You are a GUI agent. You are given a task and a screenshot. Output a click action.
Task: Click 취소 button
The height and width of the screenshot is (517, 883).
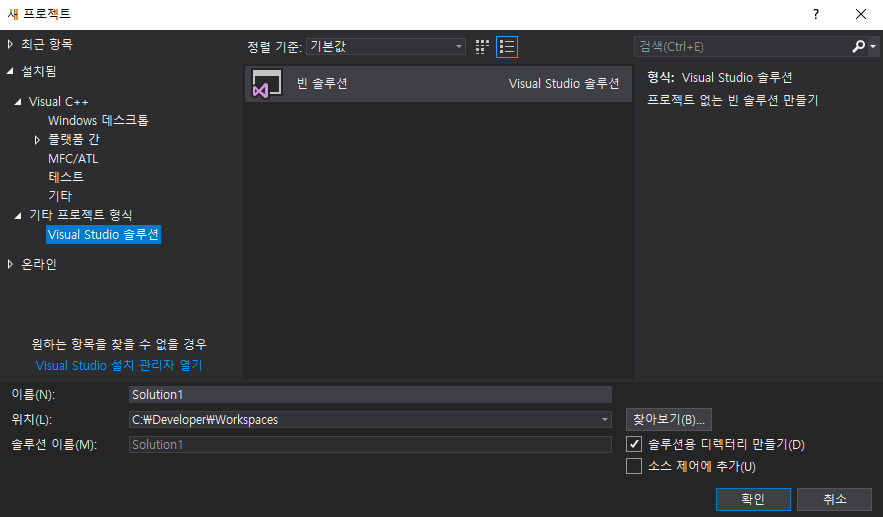click(x=835, y=499)
